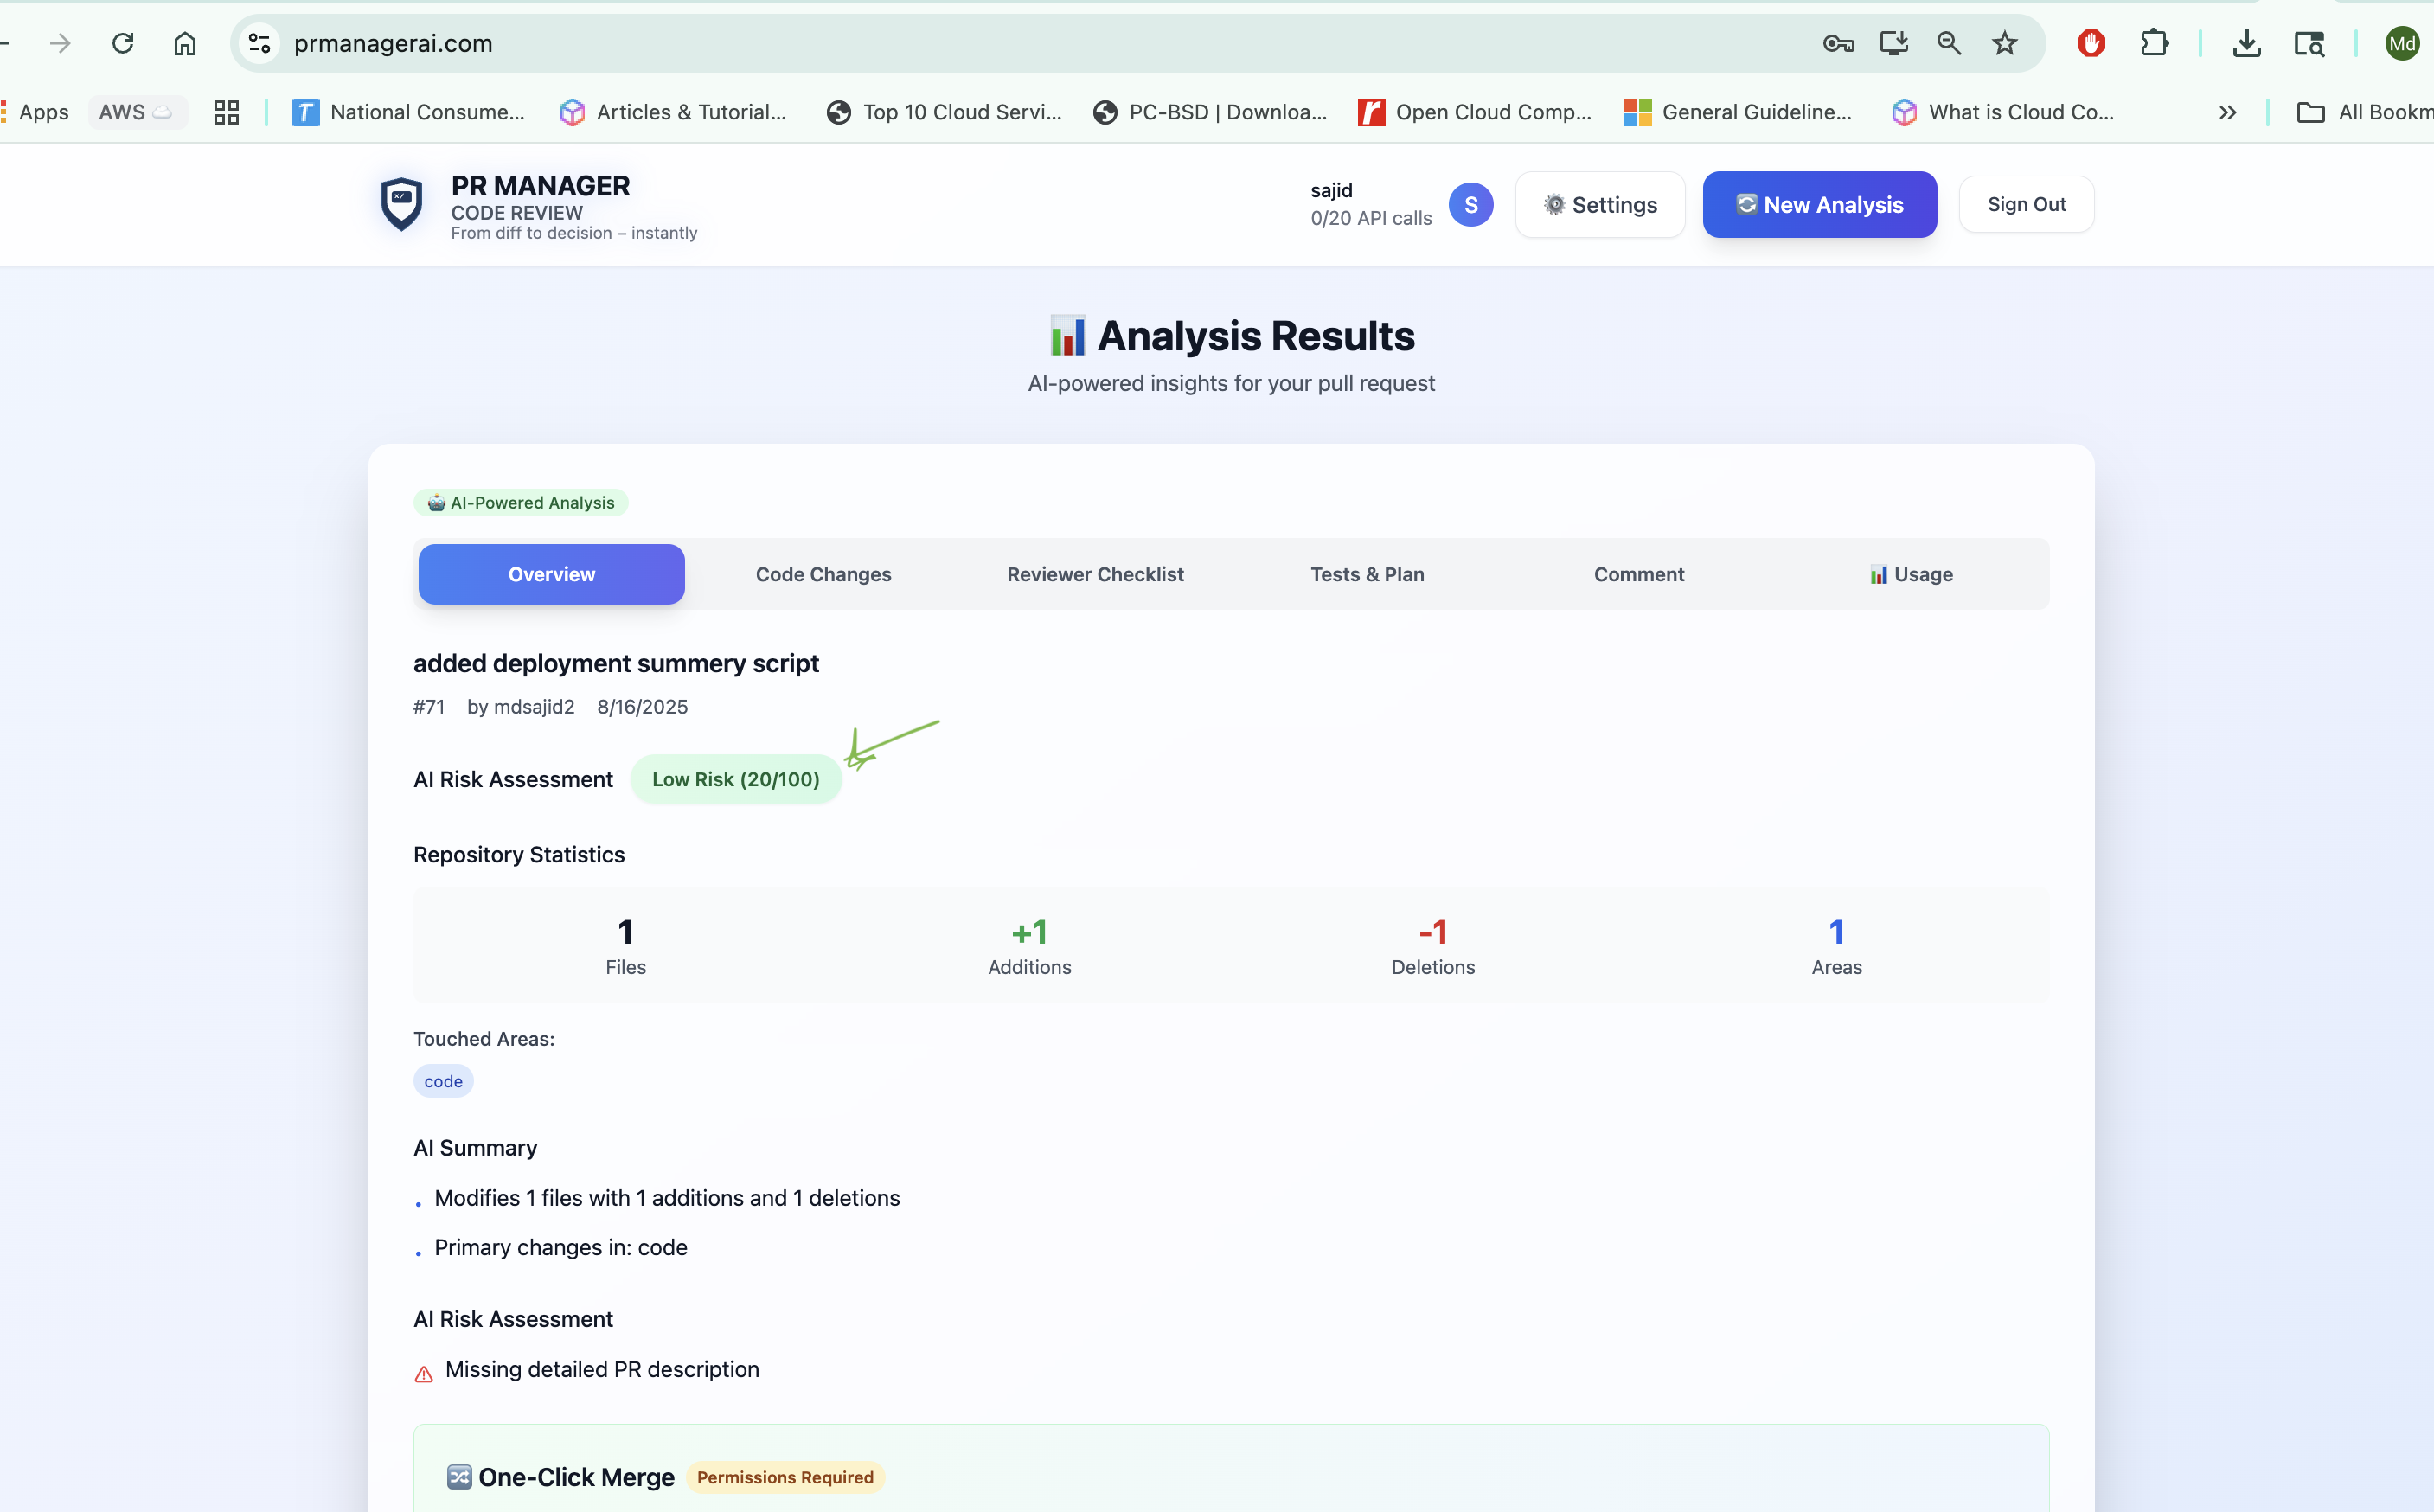2434x1512 pixels.
Task: Open browser downloads icon
Action: point(2246,43)
